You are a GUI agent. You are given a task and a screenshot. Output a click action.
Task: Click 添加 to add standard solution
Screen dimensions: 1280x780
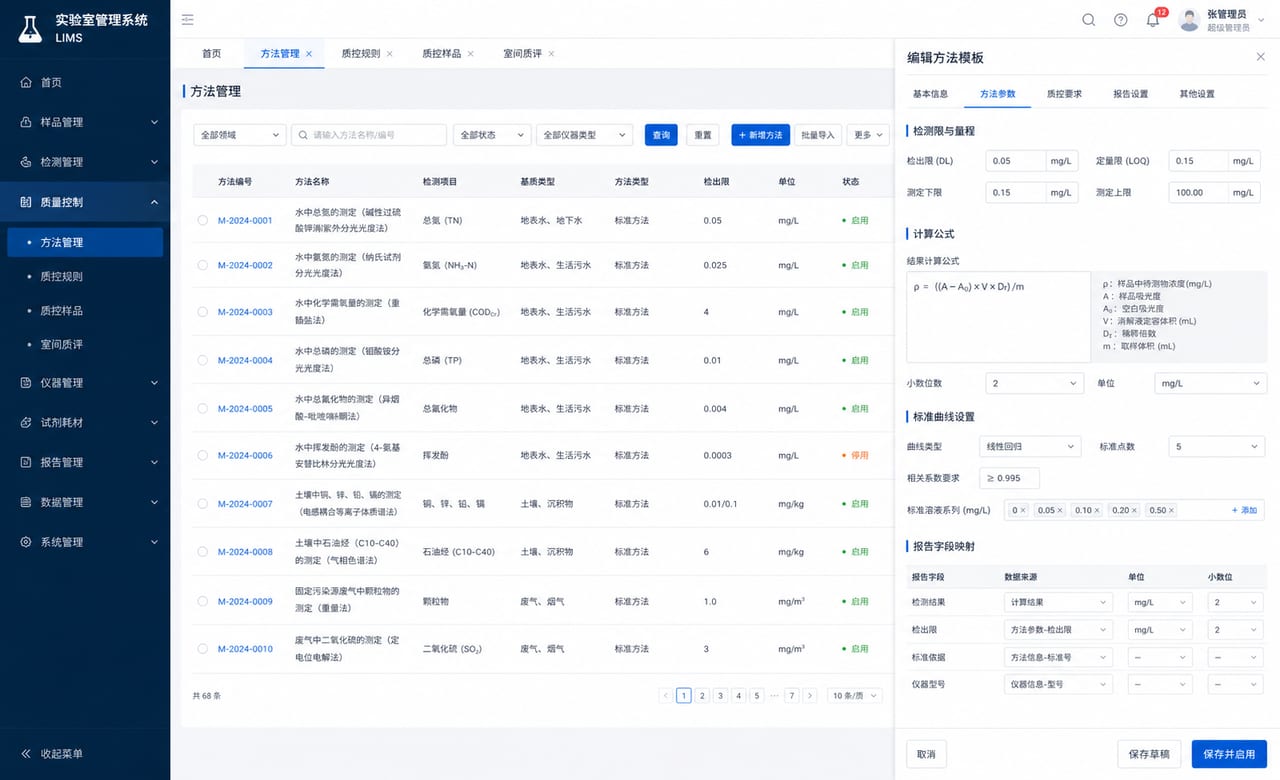point(1244,510)
